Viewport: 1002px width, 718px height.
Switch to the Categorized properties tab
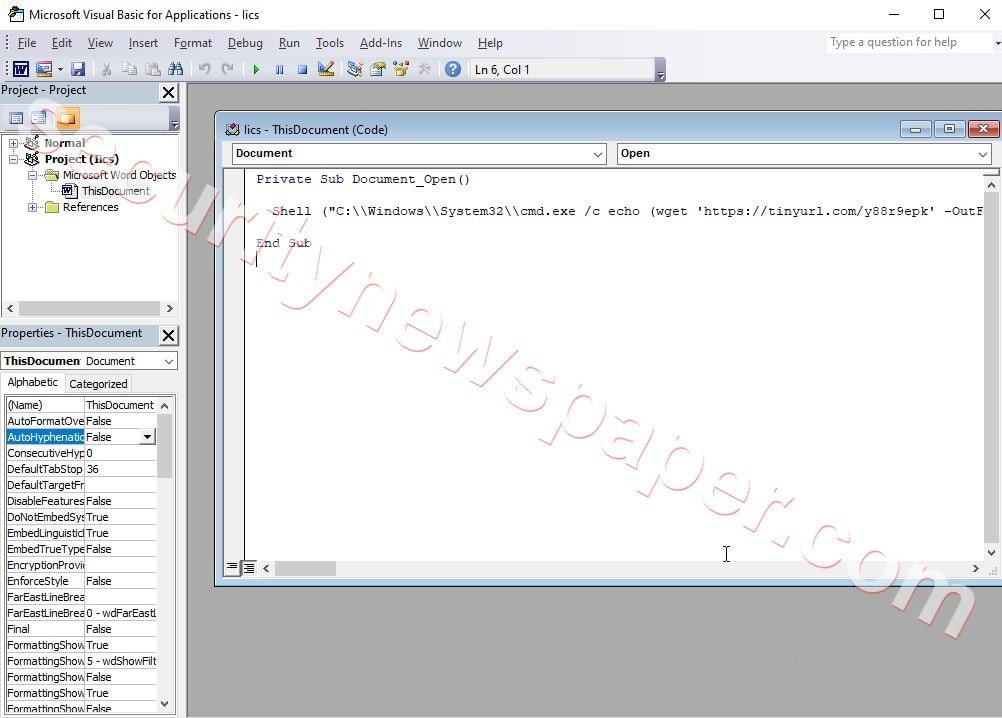[x=98, y=384]
